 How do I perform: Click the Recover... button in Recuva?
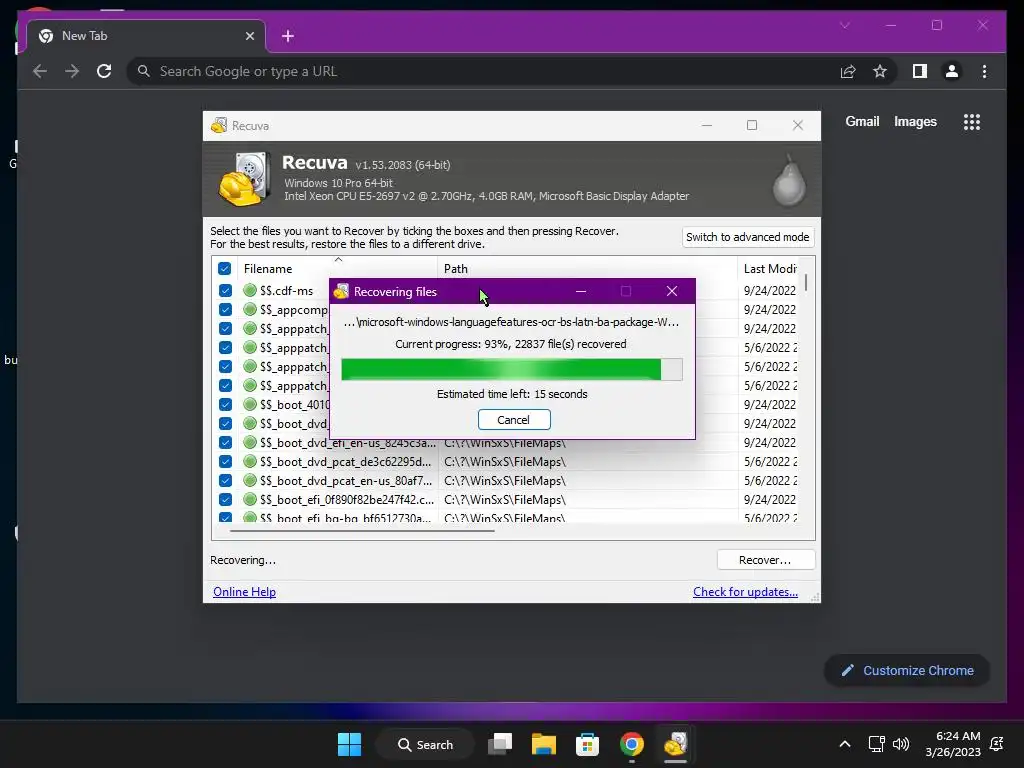click(x=765, y=560)
